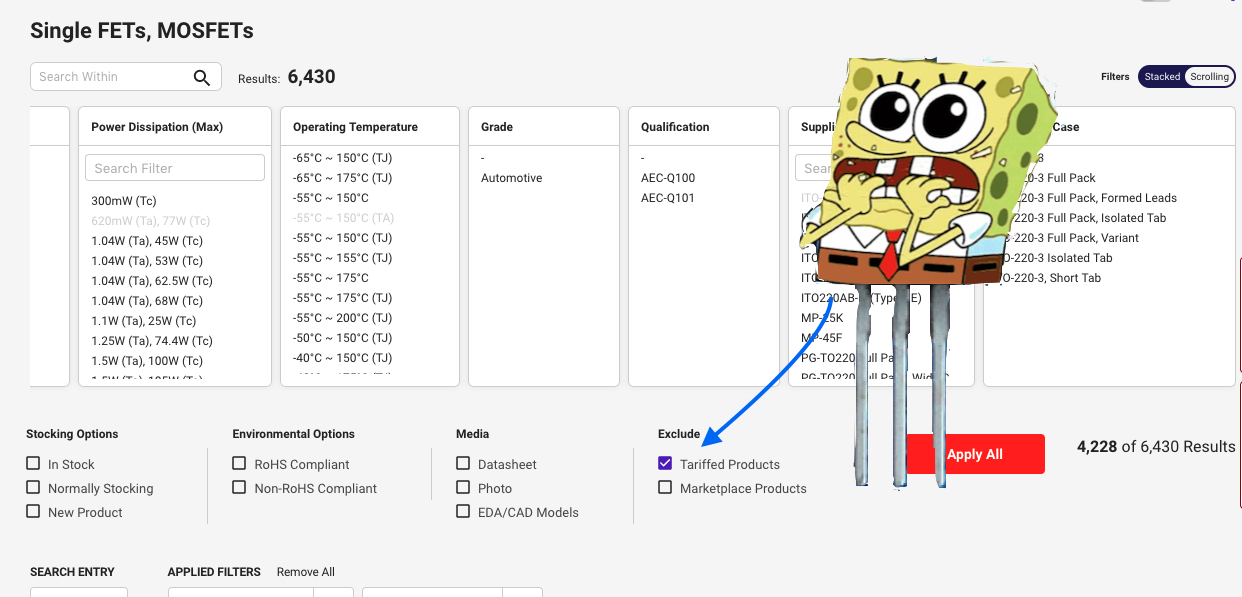Click the Remove All filters link
This screenshot has width=1242, height=597.
coord(306,572)
